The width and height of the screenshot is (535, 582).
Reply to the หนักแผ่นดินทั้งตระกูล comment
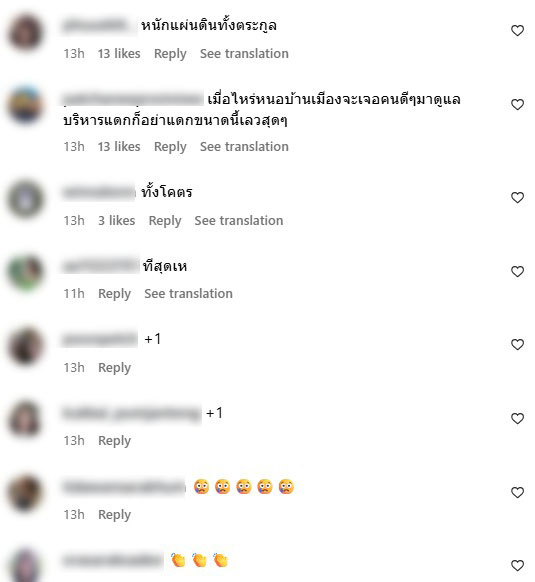click(170, 54)
